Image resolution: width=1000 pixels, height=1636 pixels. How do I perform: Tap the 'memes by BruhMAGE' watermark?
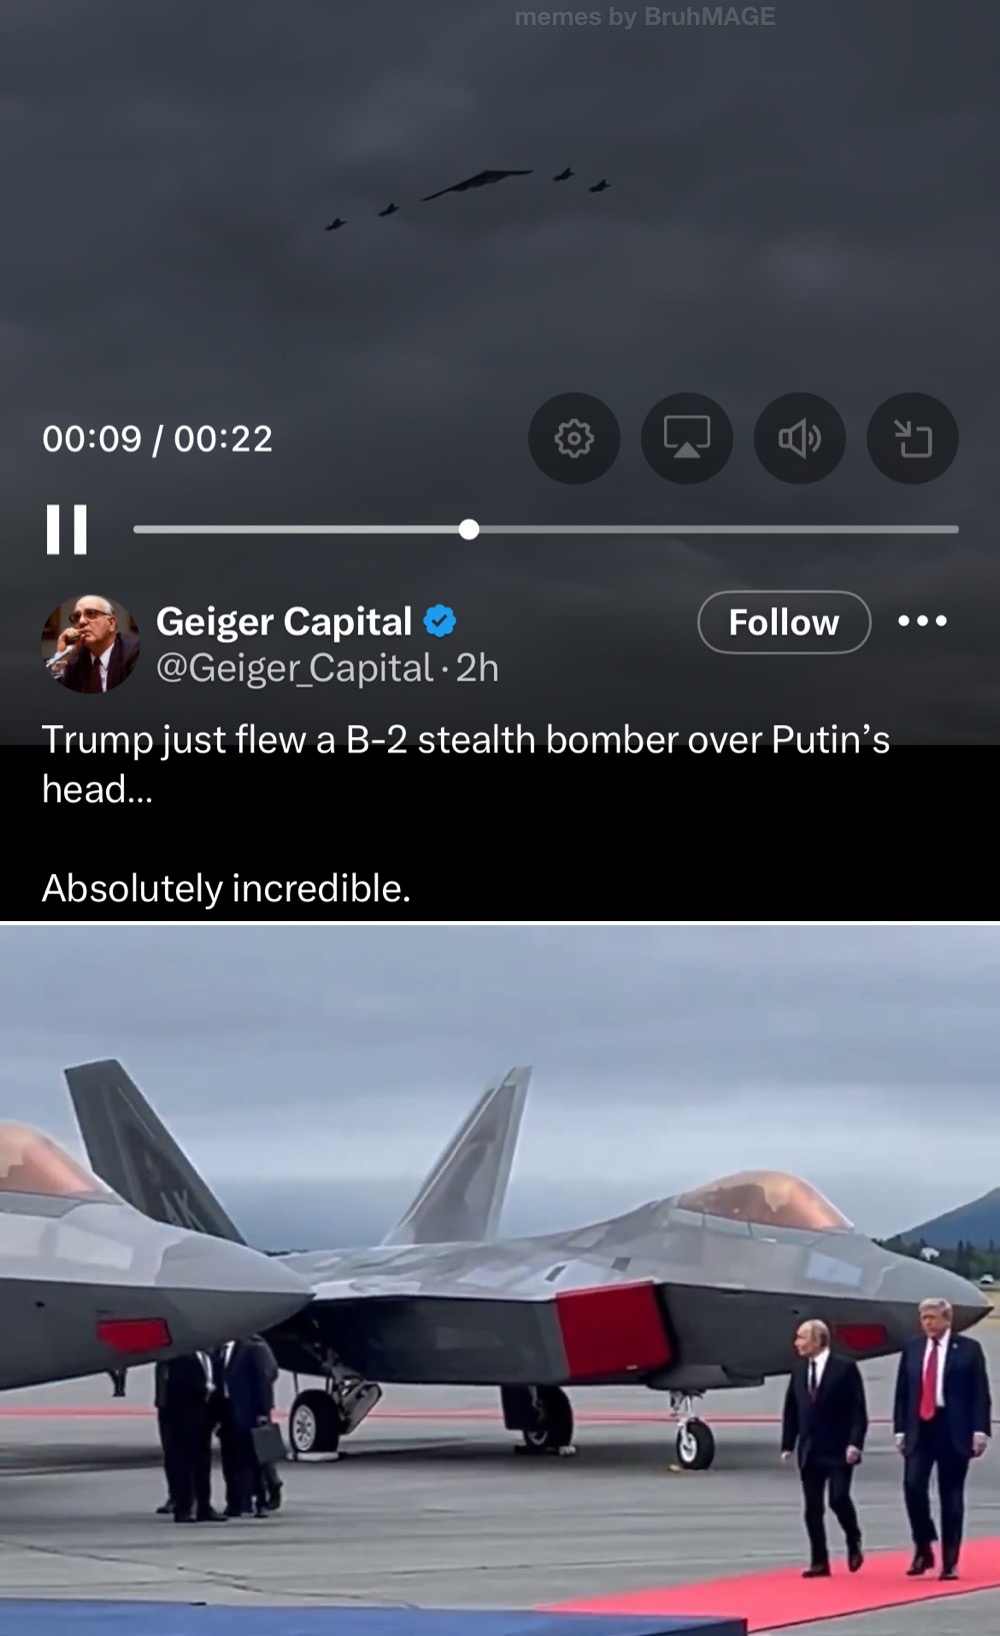pos(645,17)
